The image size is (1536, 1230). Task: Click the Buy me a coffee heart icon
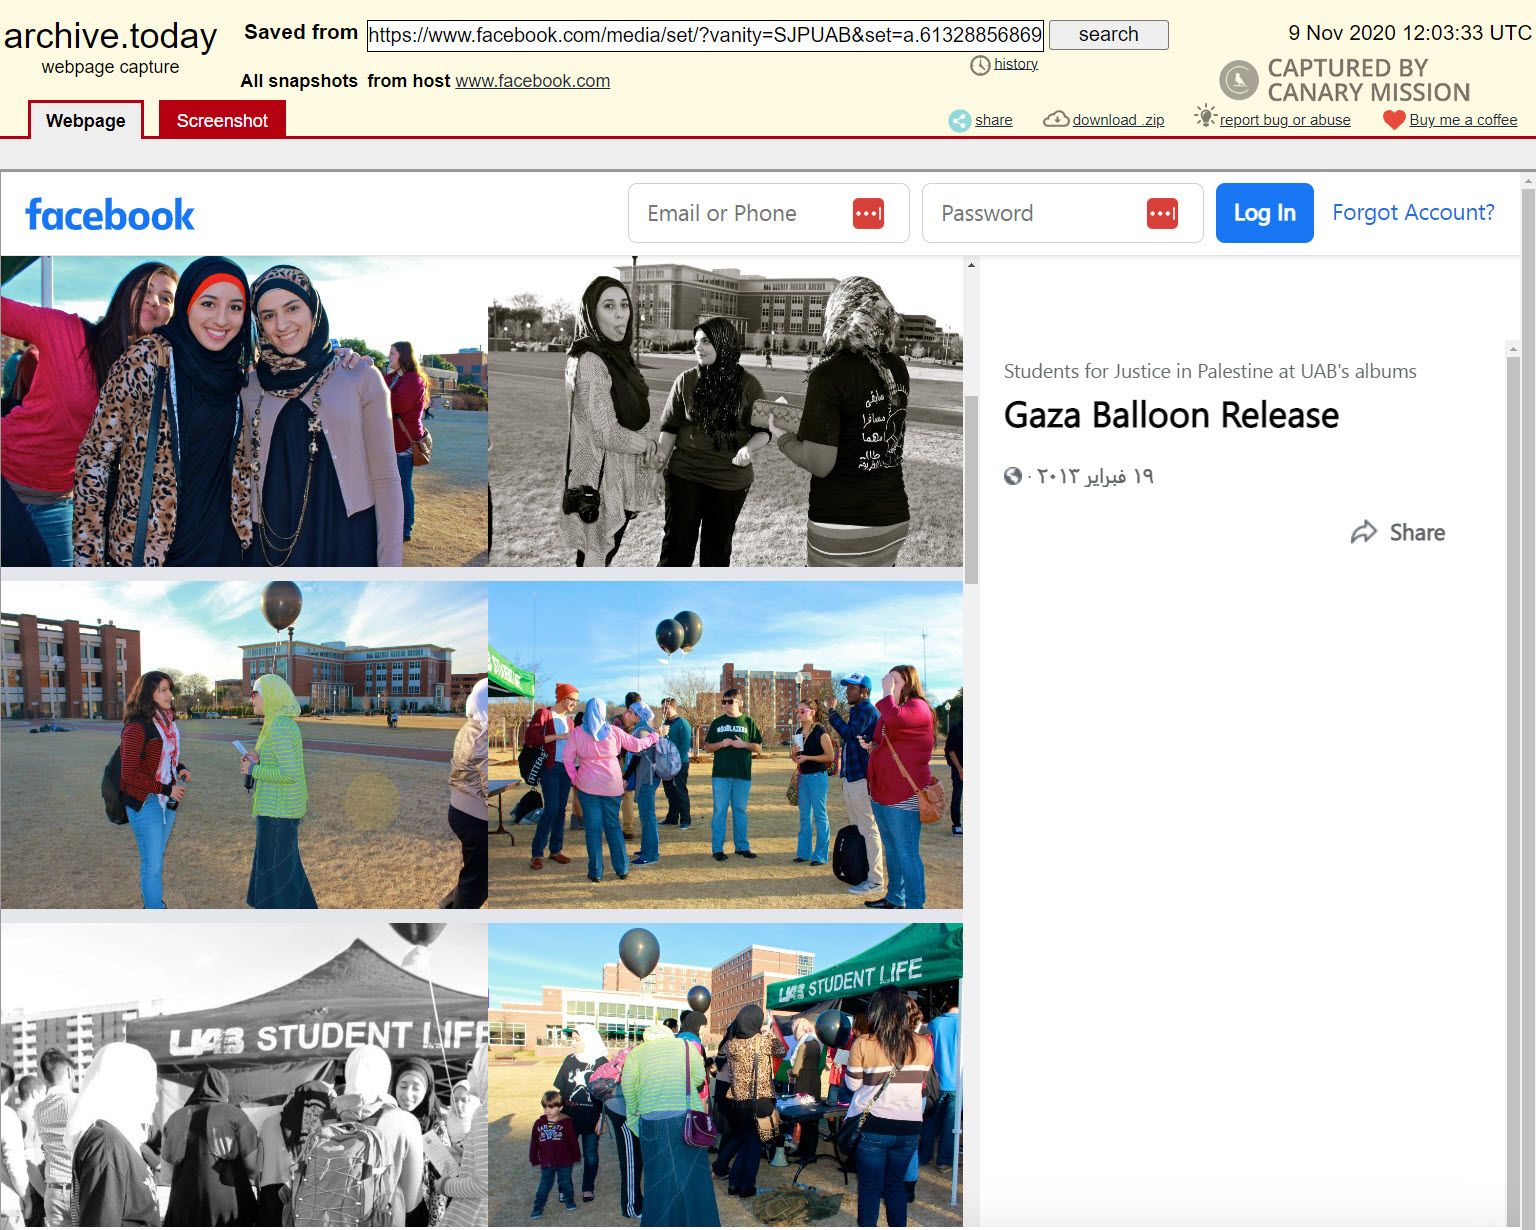[x=1394, y=120]
